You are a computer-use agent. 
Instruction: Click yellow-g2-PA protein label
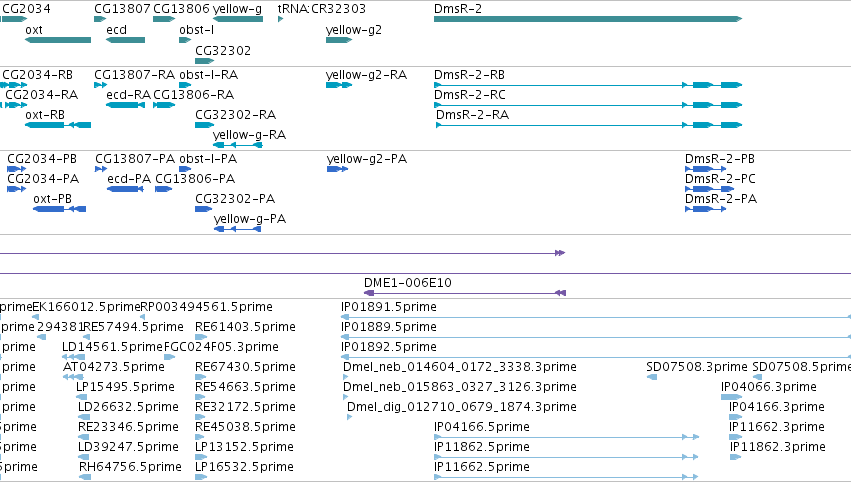[367, 158]
